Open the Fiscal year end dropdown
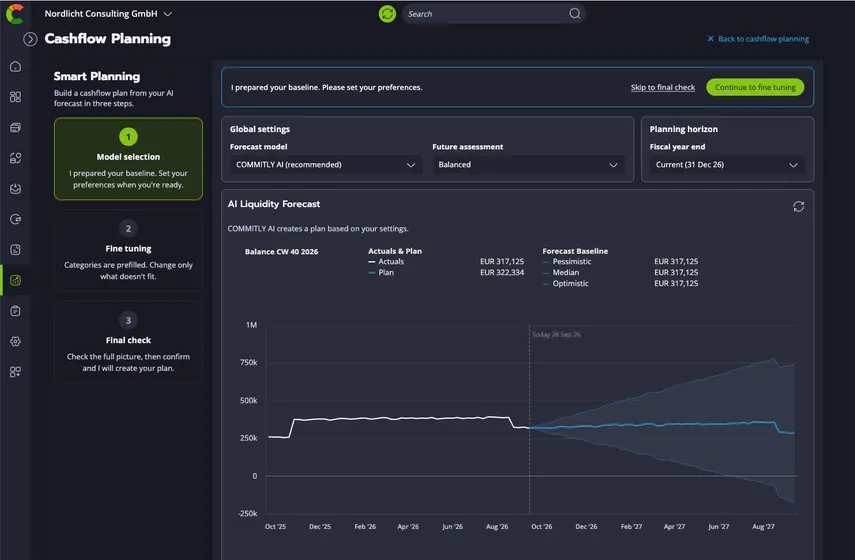This screenshot has height=560, width=855. coord(727,165)
